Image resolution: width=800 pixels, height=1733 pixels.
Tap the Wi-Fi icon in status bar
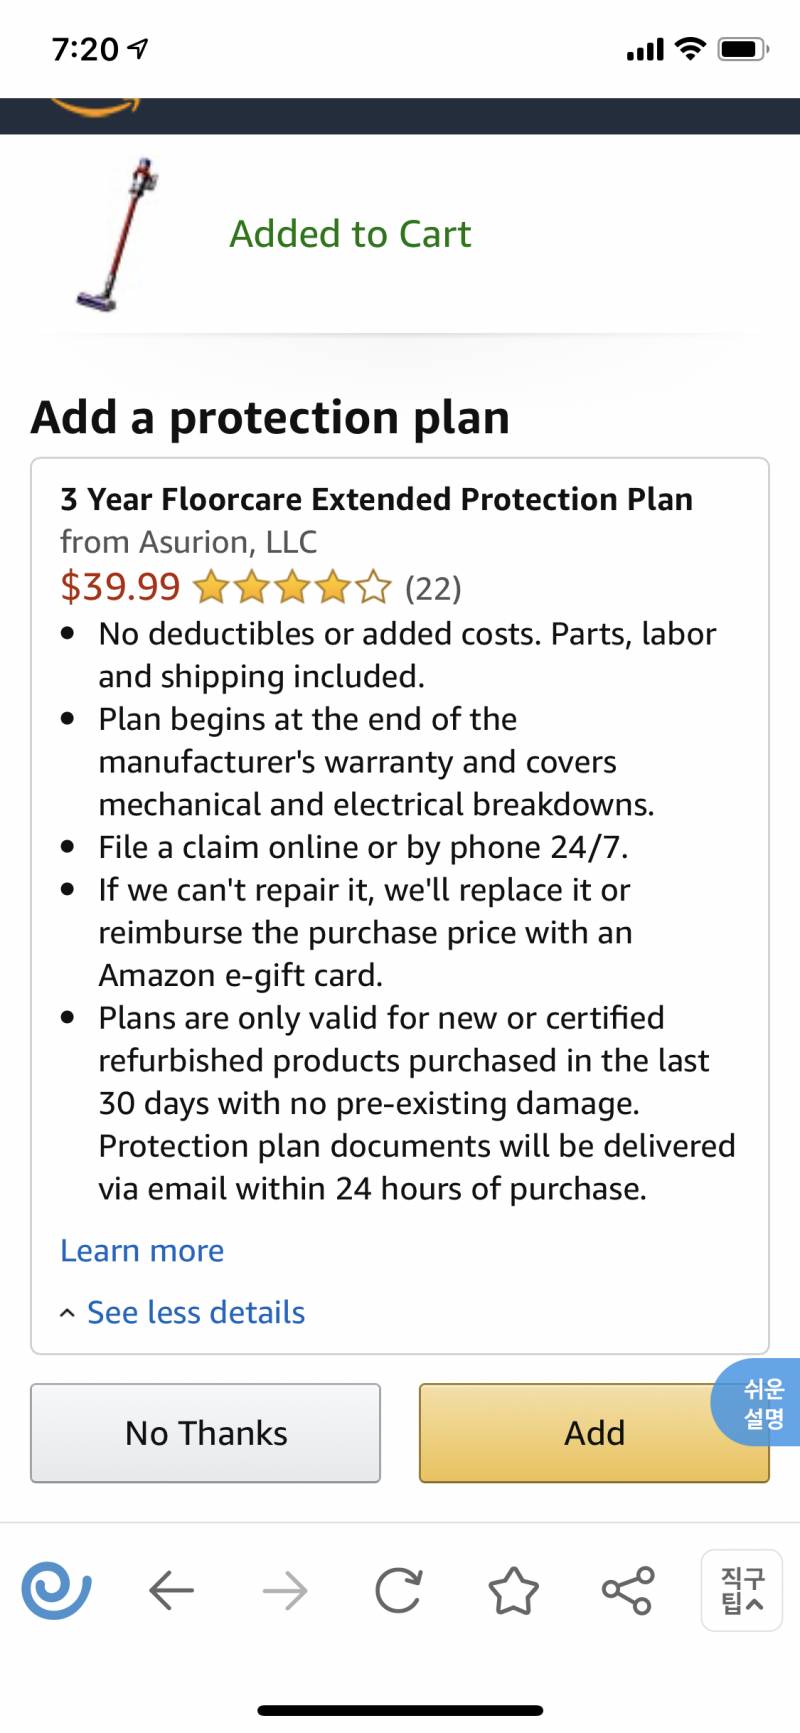click(x=690, y=48)
